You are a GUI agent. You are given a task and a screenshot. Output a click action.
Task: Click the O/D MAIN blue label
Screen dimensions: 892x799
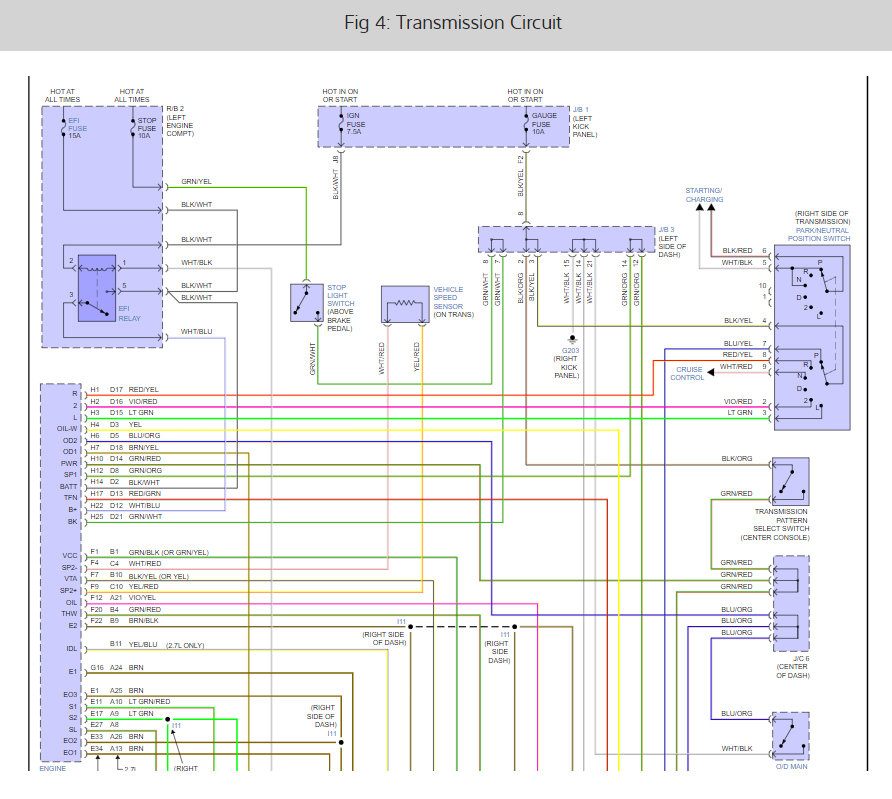(x=791, y=767)
